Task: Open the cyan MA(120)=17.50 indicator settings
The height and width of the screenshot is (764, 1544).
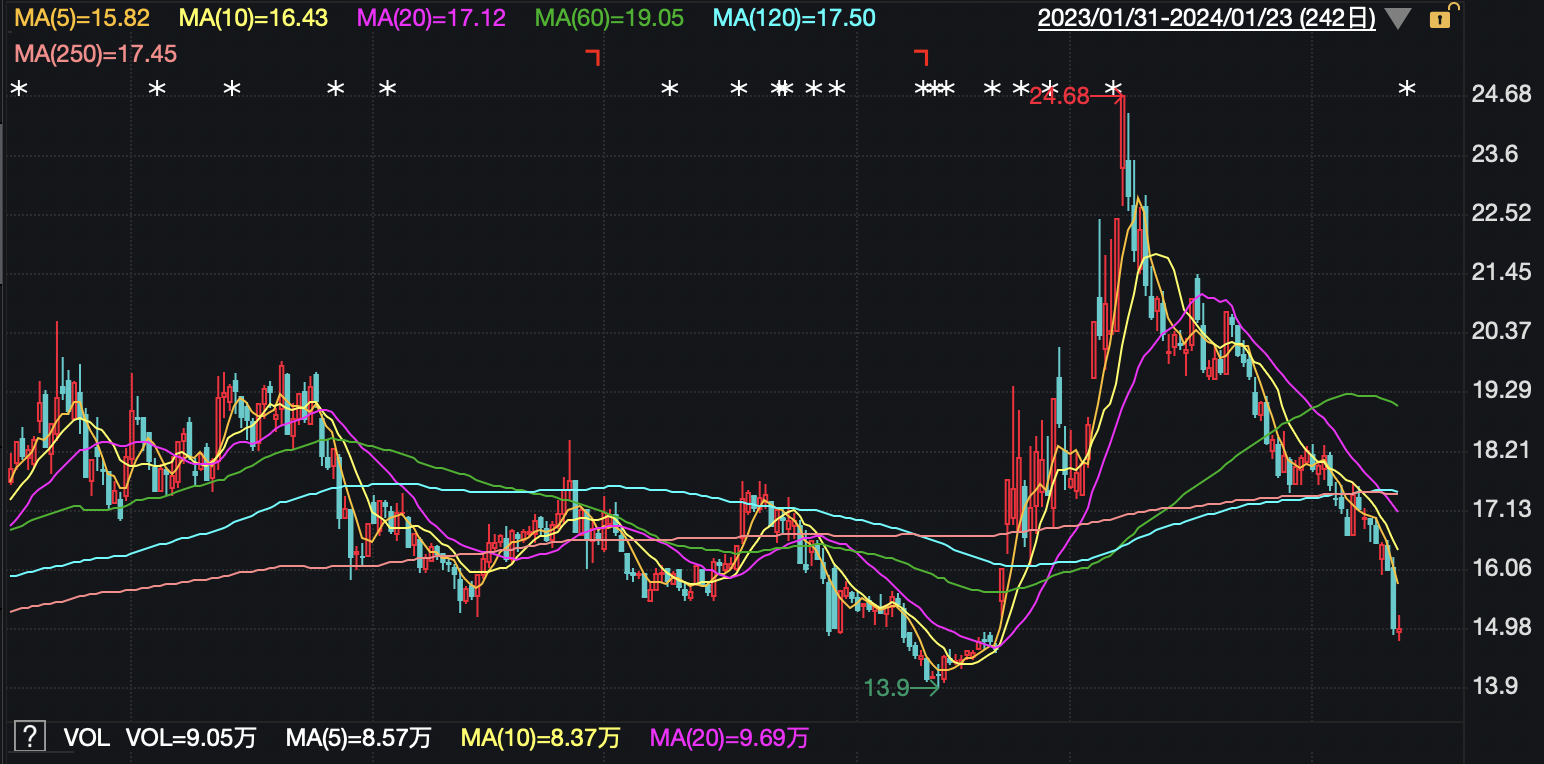Action: point(795,18)
